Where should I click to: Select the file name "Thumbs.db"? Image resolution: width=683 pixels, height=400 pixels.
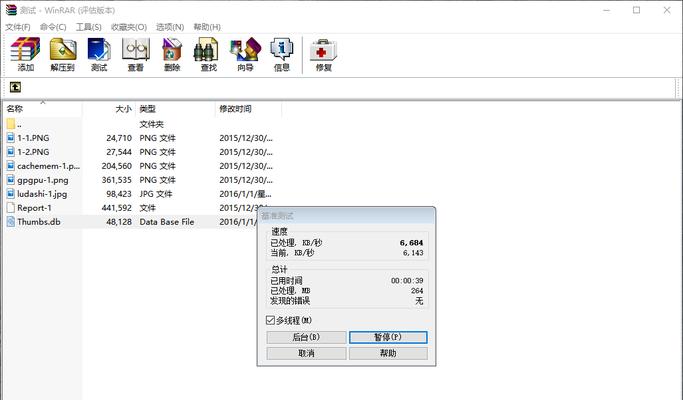pos(39,222)
